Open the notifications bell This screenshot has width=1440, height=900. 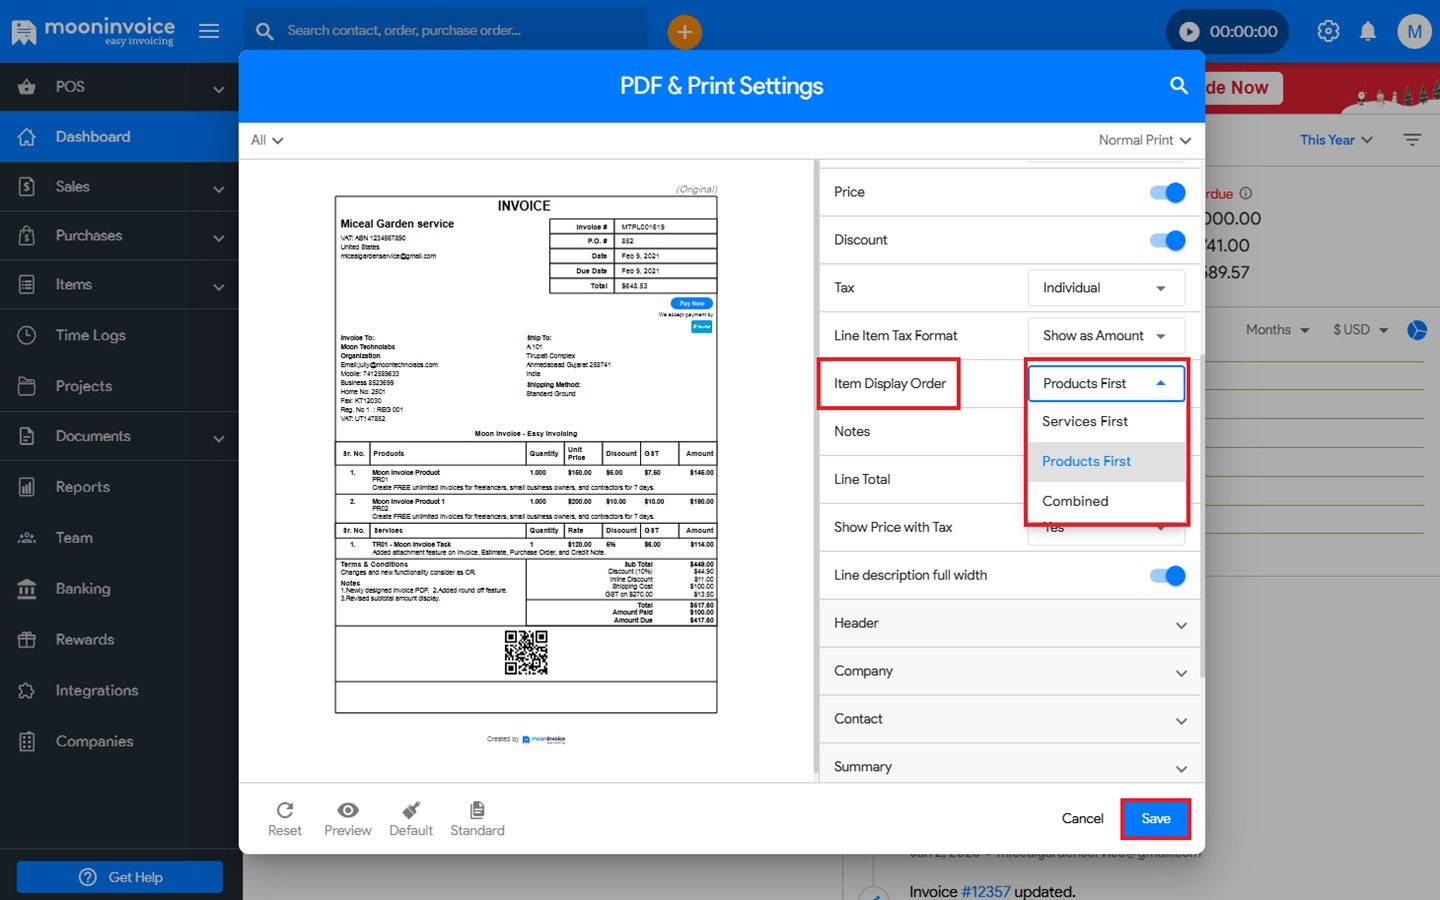(1368, 31)
